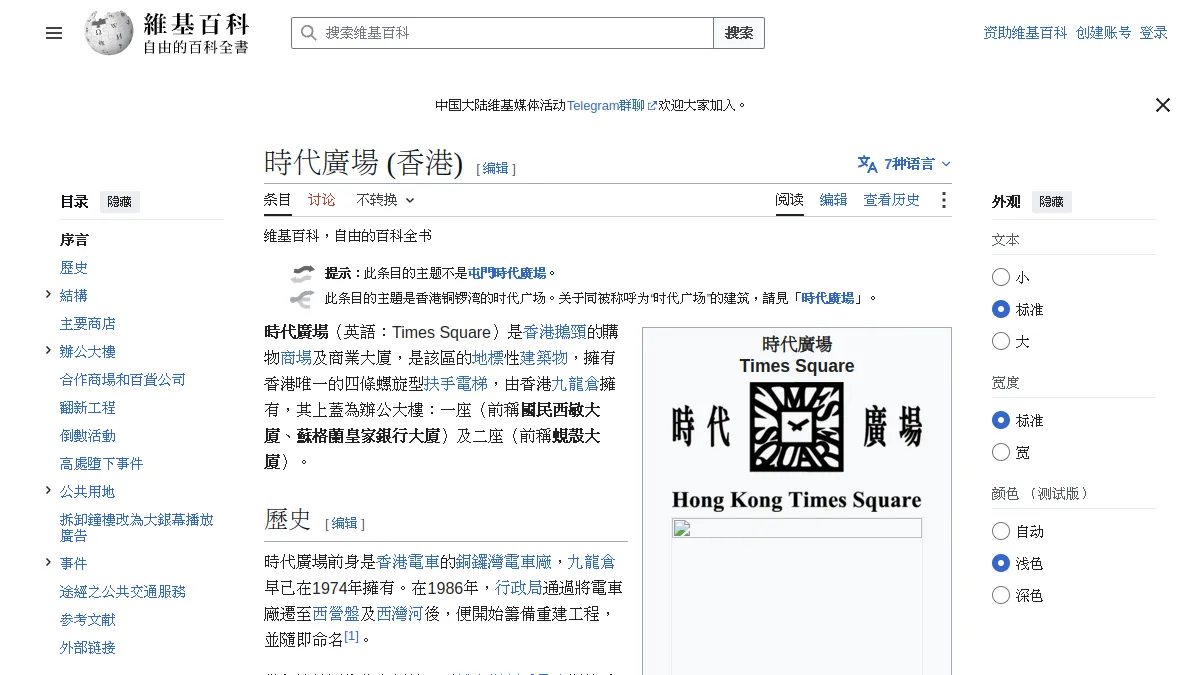This screenshot has height=675, width=1200.
Task: Dismiss the Telegram notice banner
Action: (1163, 105)
